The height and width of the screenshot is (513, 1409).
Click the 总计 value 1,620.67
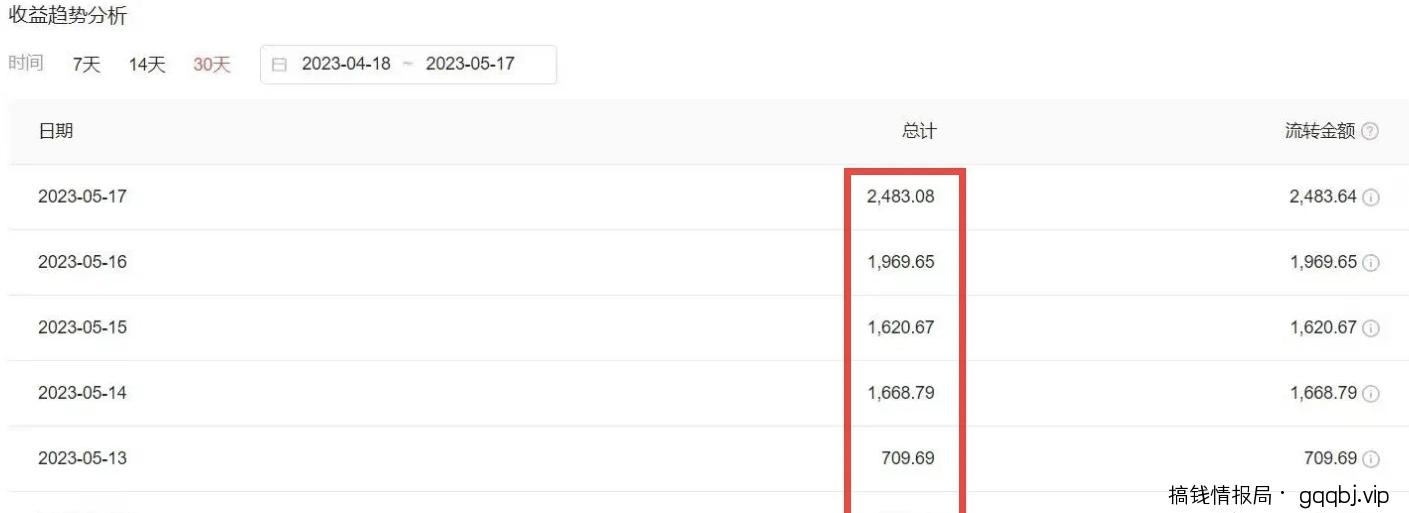901,327
